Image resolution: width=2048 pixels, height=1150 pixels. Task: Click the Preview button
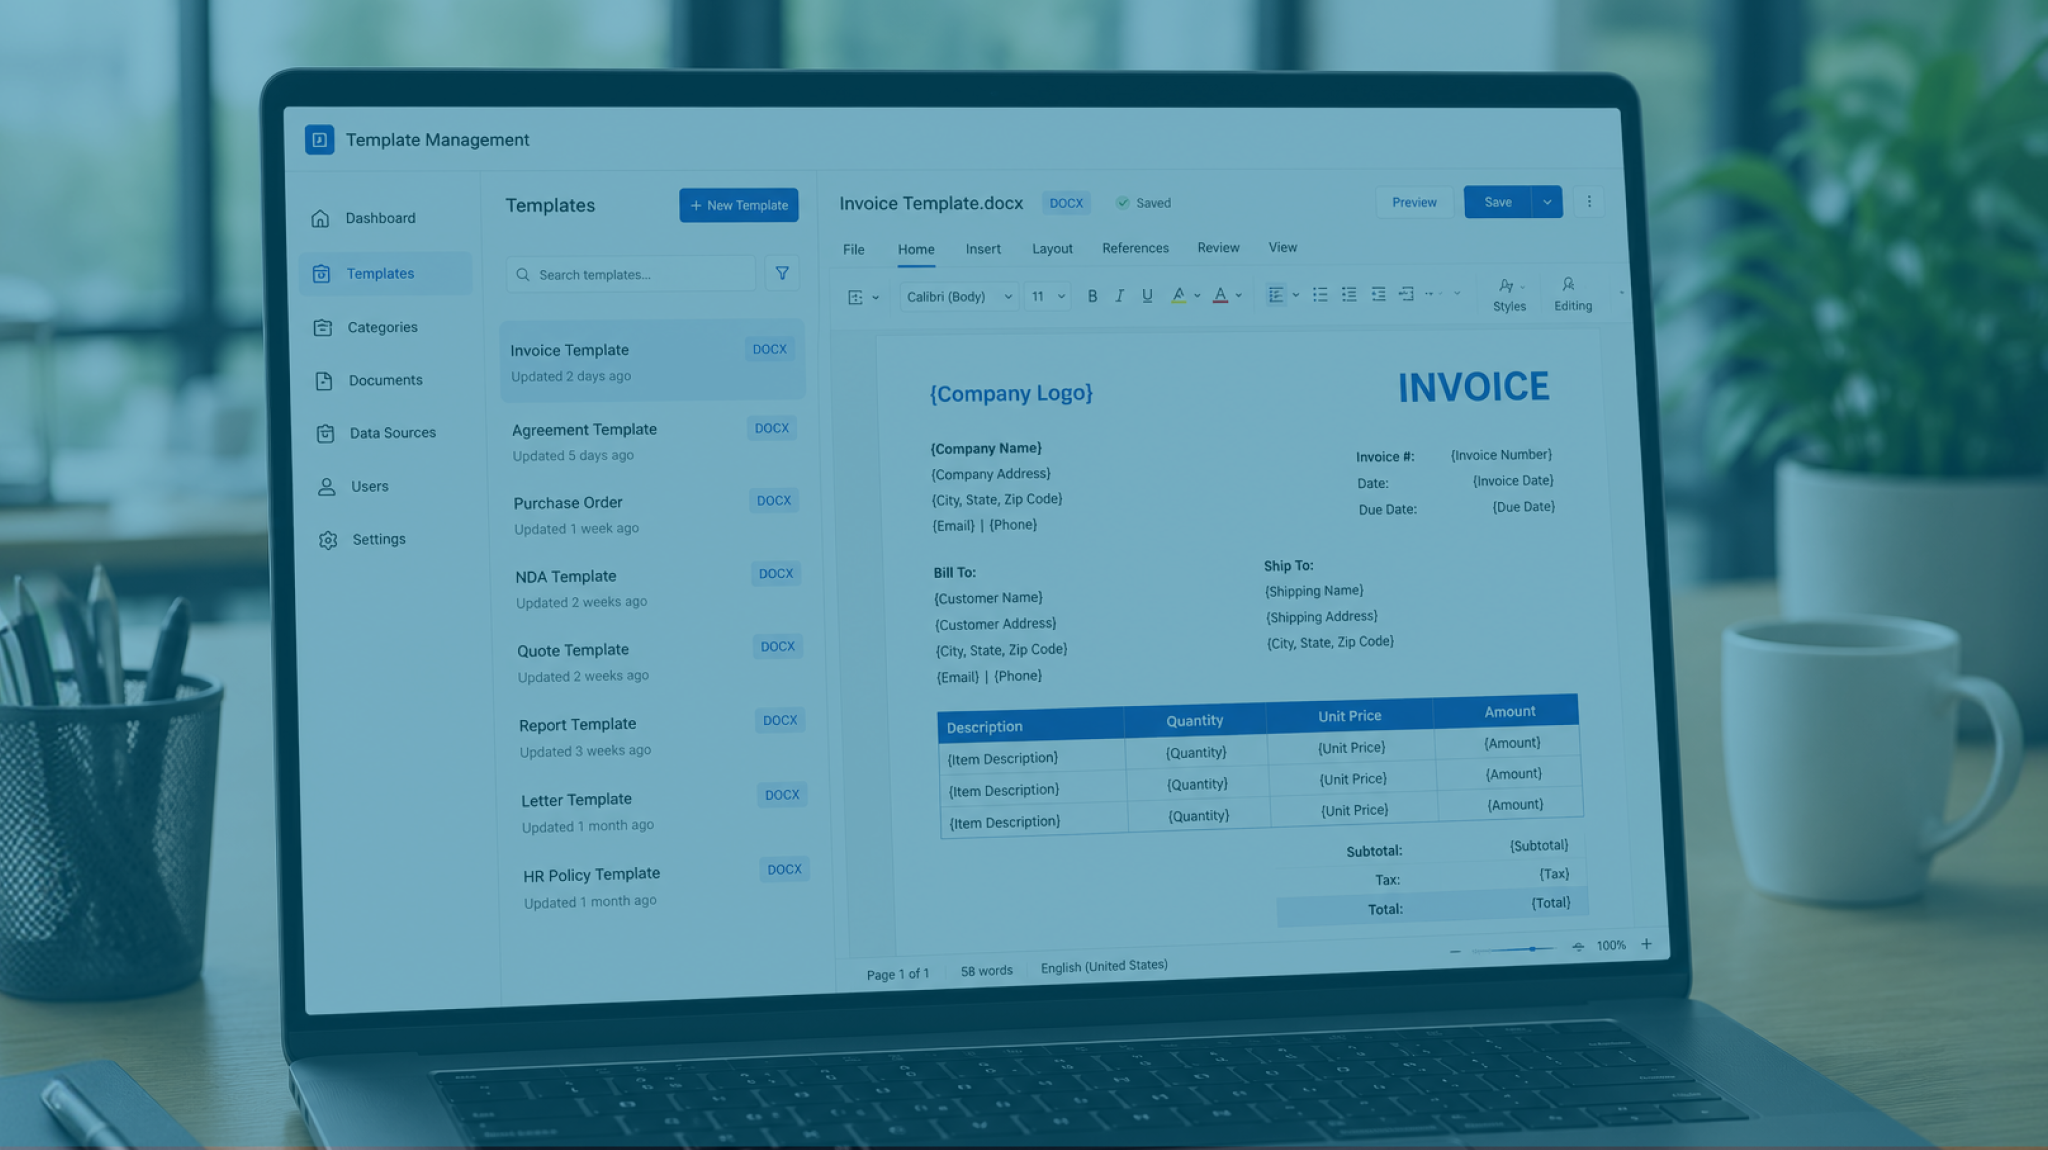pos(1414,202)
